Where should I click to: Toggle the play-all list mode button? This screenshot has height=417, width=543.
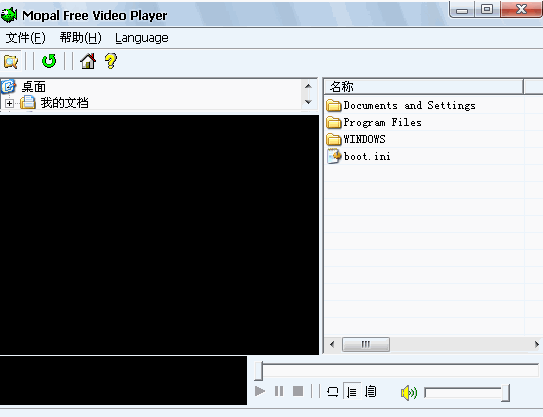tap(371, 392)
